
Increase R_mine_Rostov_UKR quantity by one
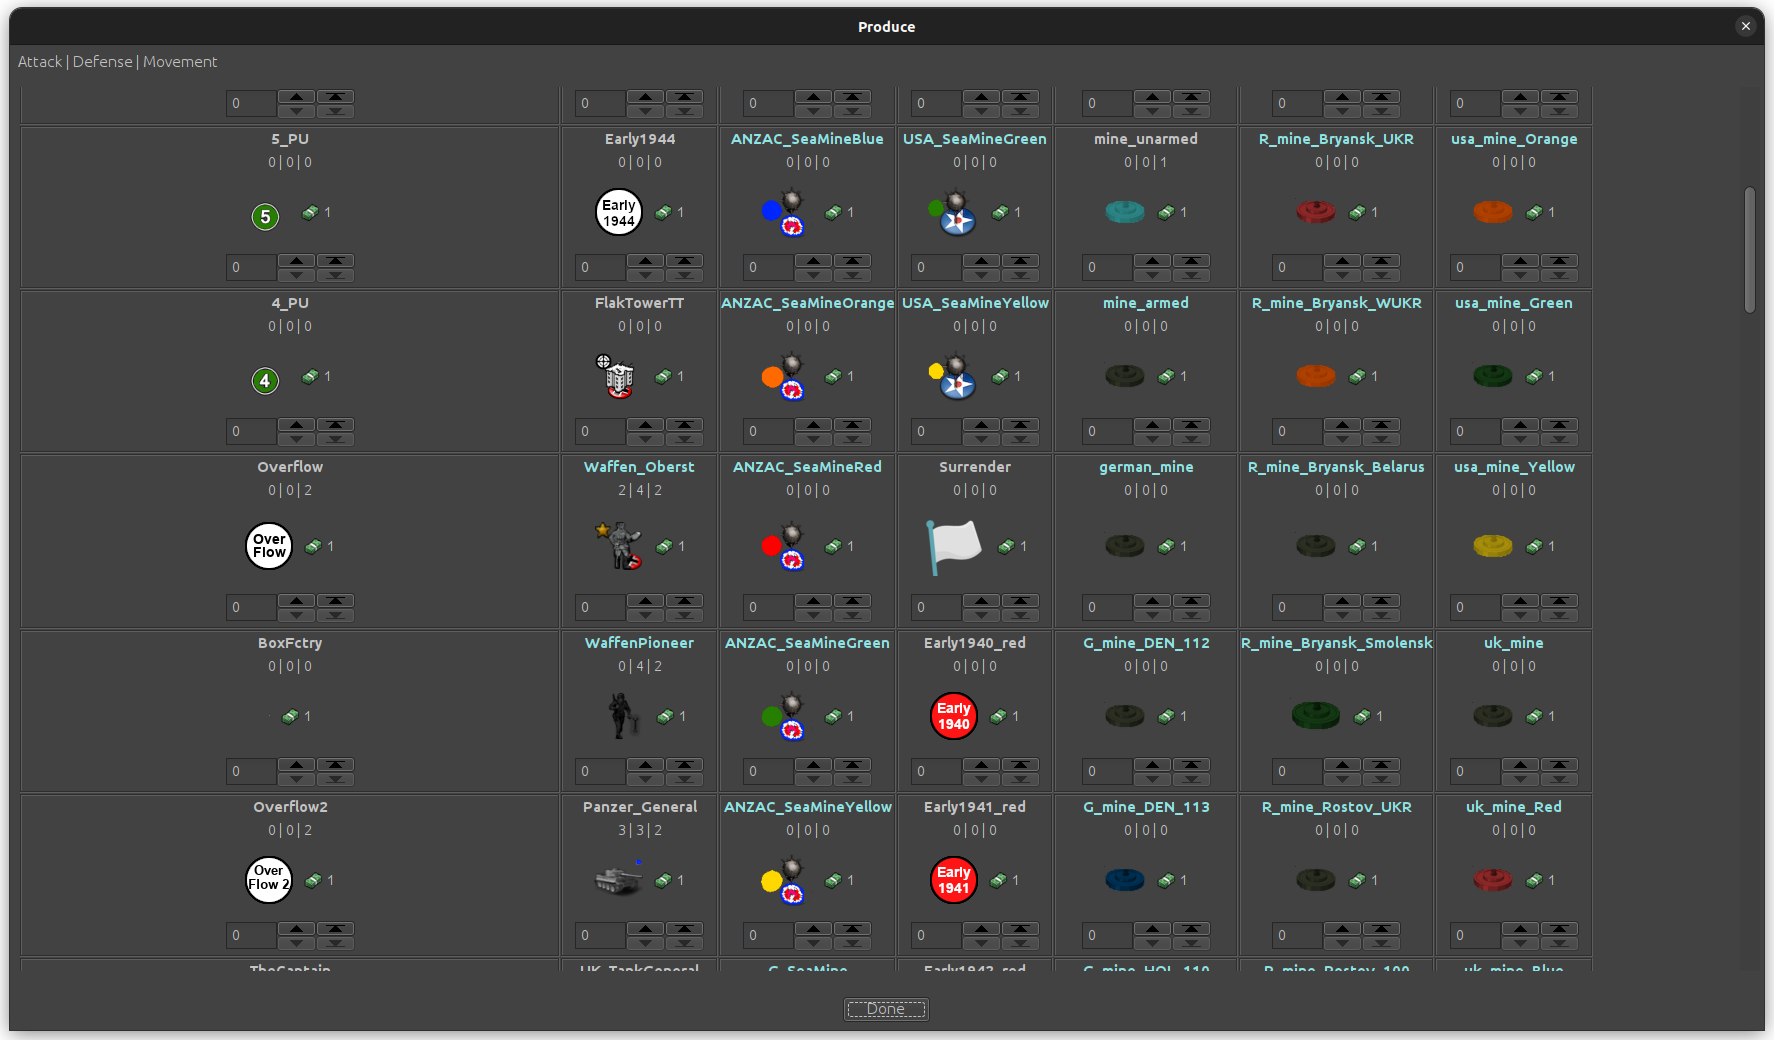pos(1343,928)
